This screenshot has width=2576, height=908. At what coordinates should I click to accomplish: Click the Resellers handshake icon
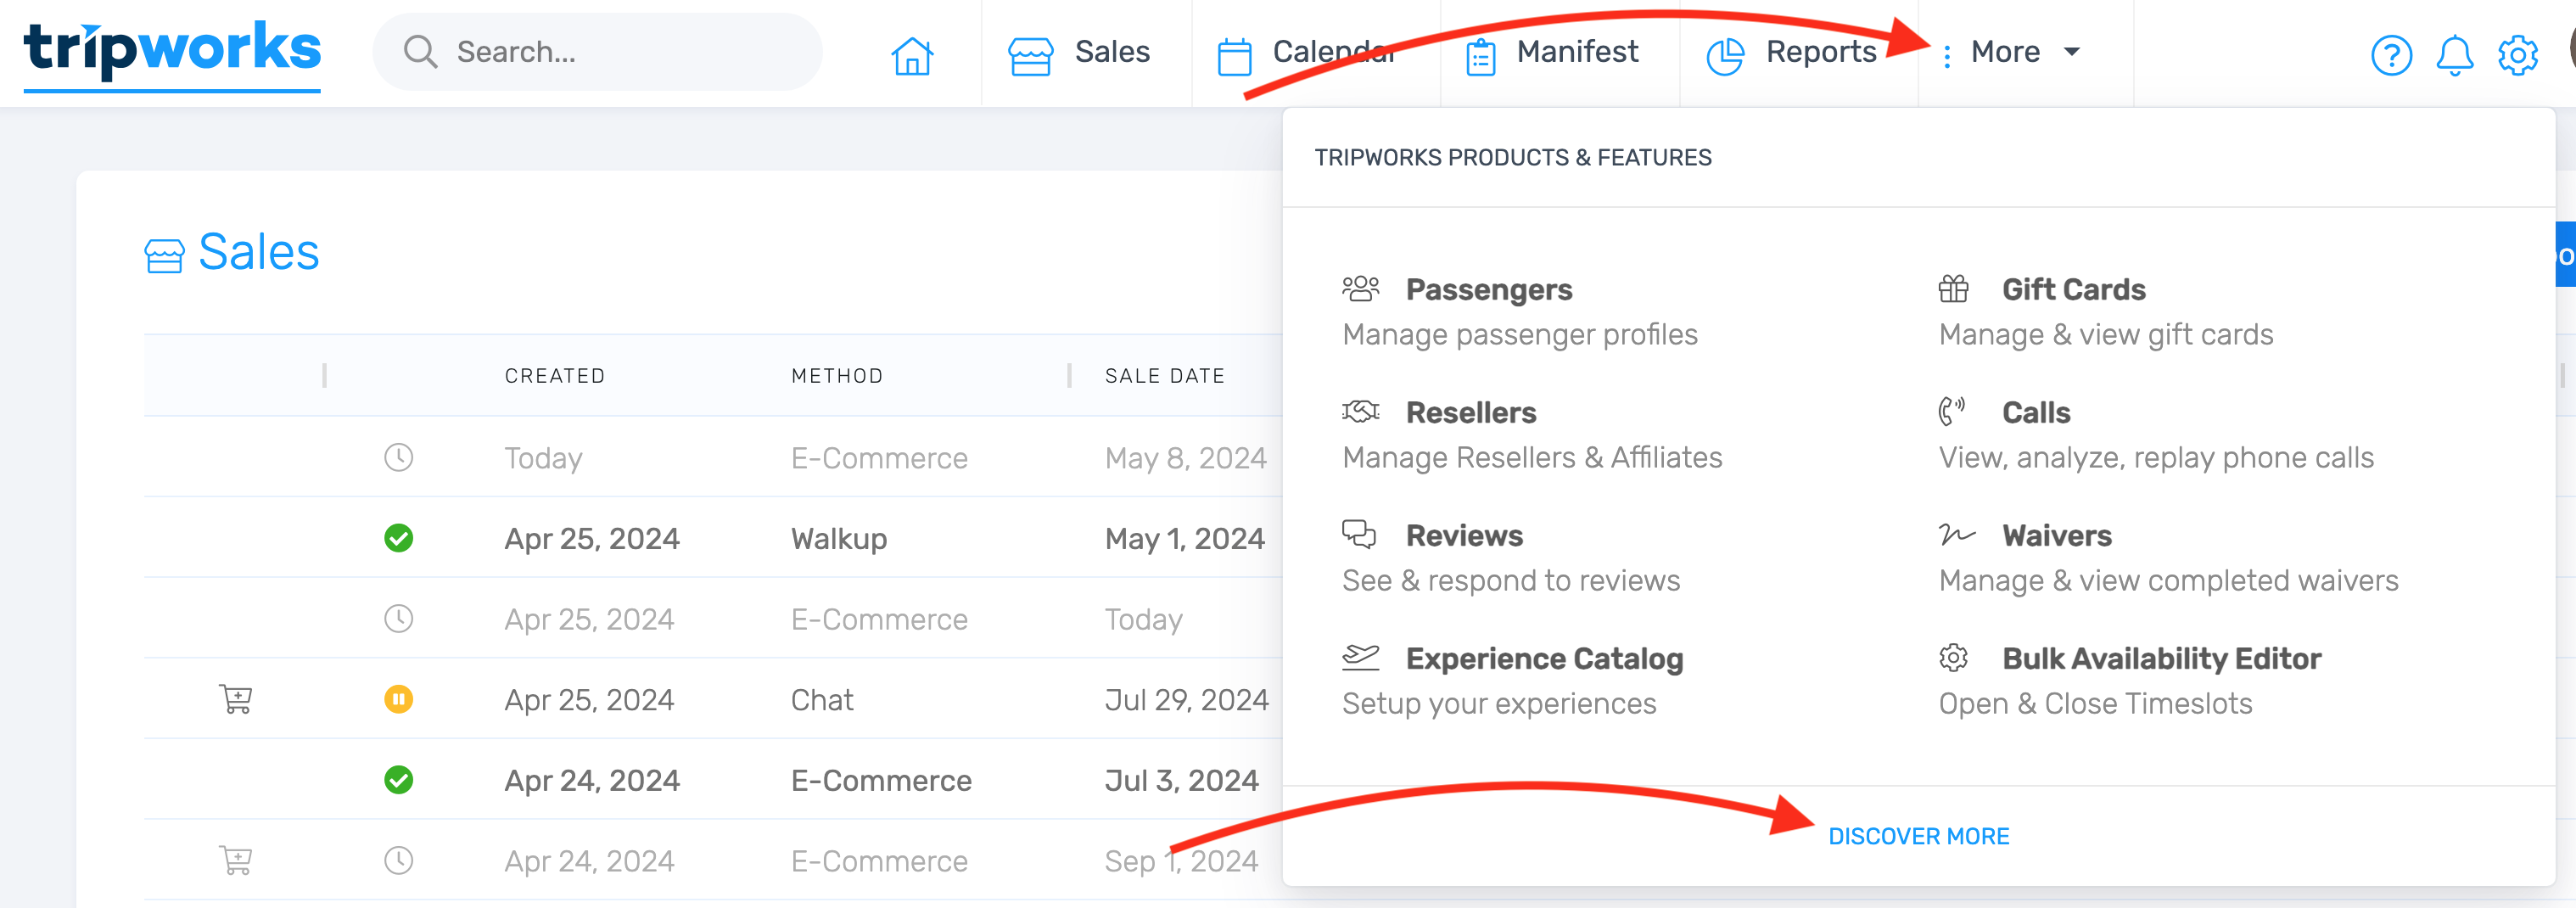(1360, 411)
